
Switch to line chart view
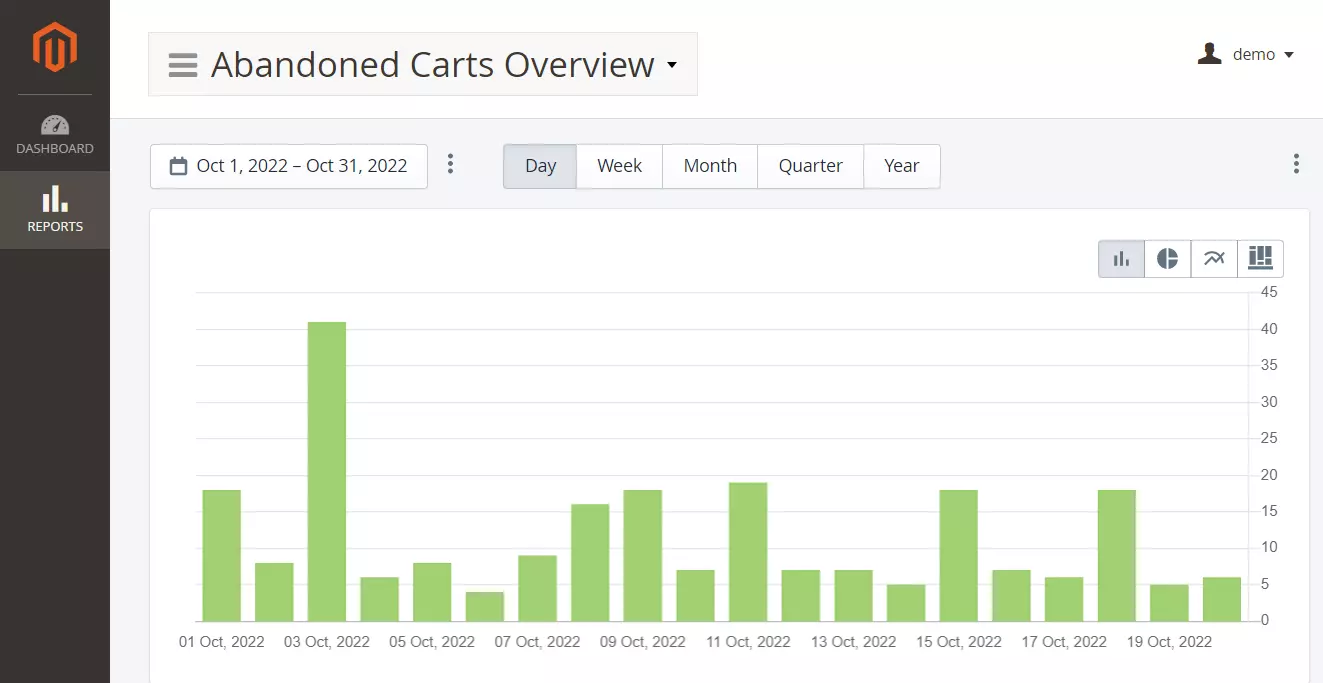(x=1214, y=259)
